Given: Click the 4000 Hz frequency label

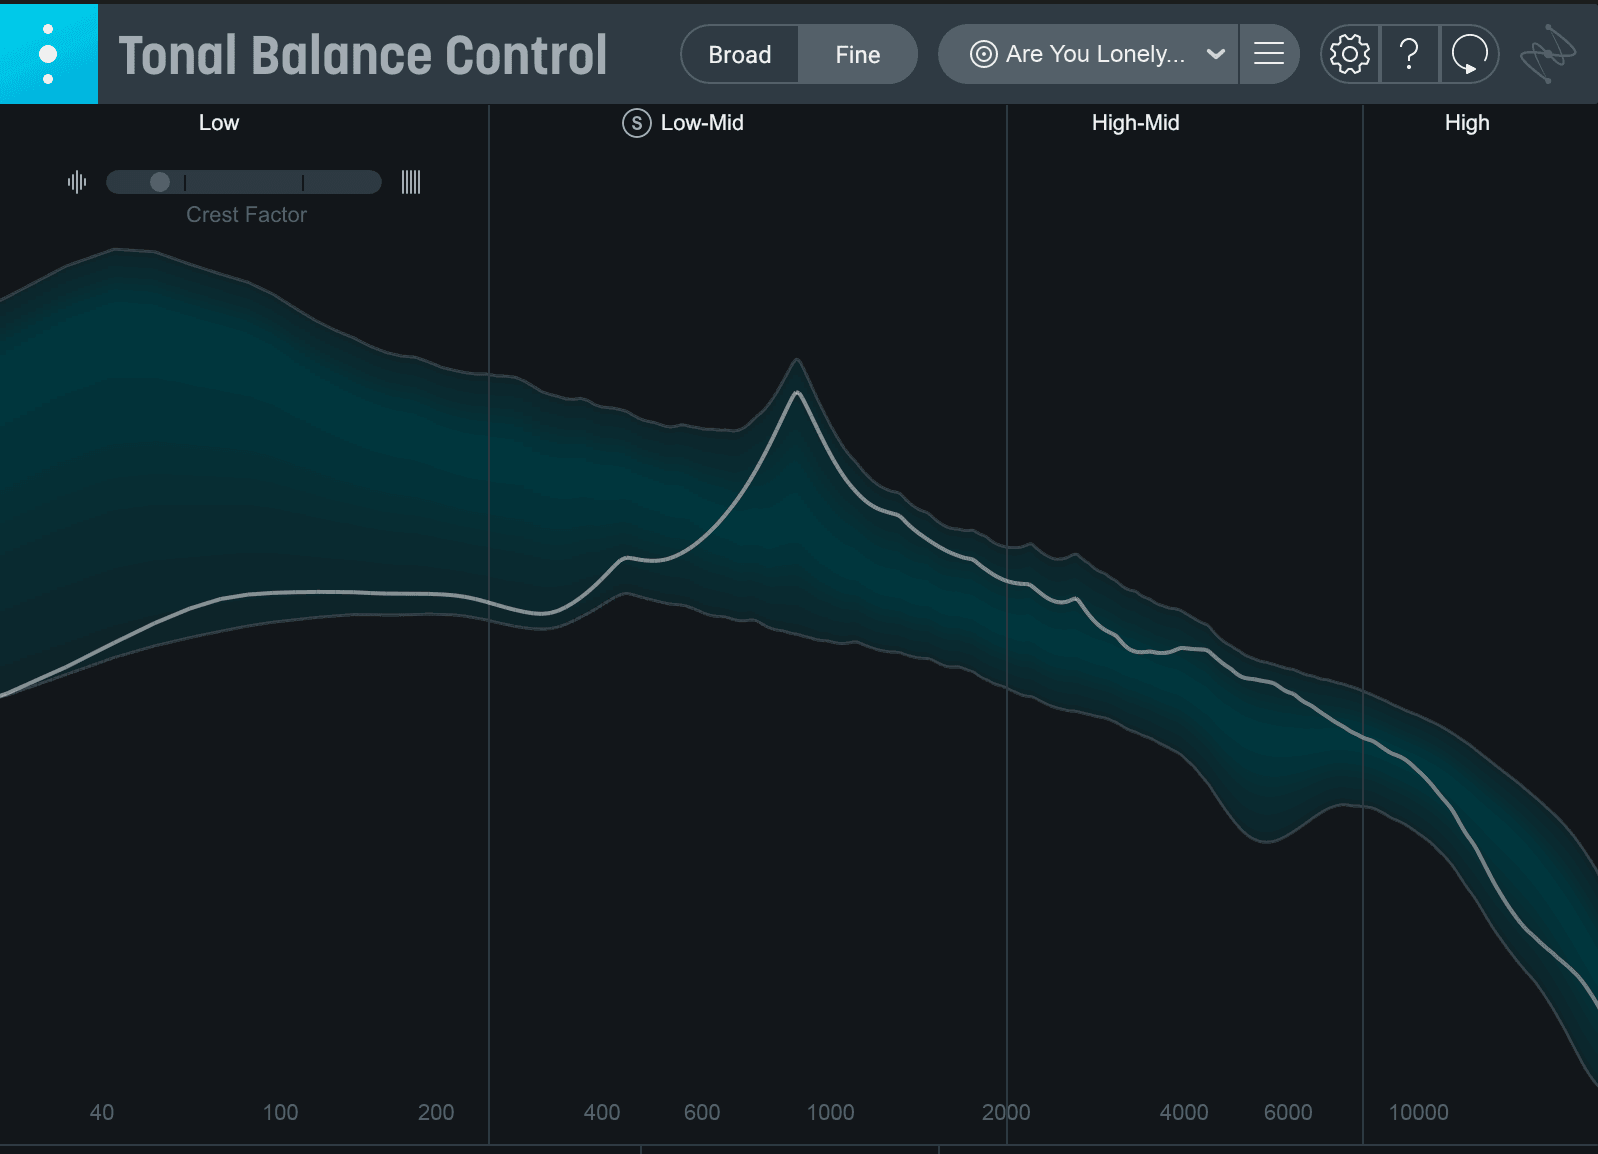Looking at the screenshot, I should [x=1184, y=1112].
